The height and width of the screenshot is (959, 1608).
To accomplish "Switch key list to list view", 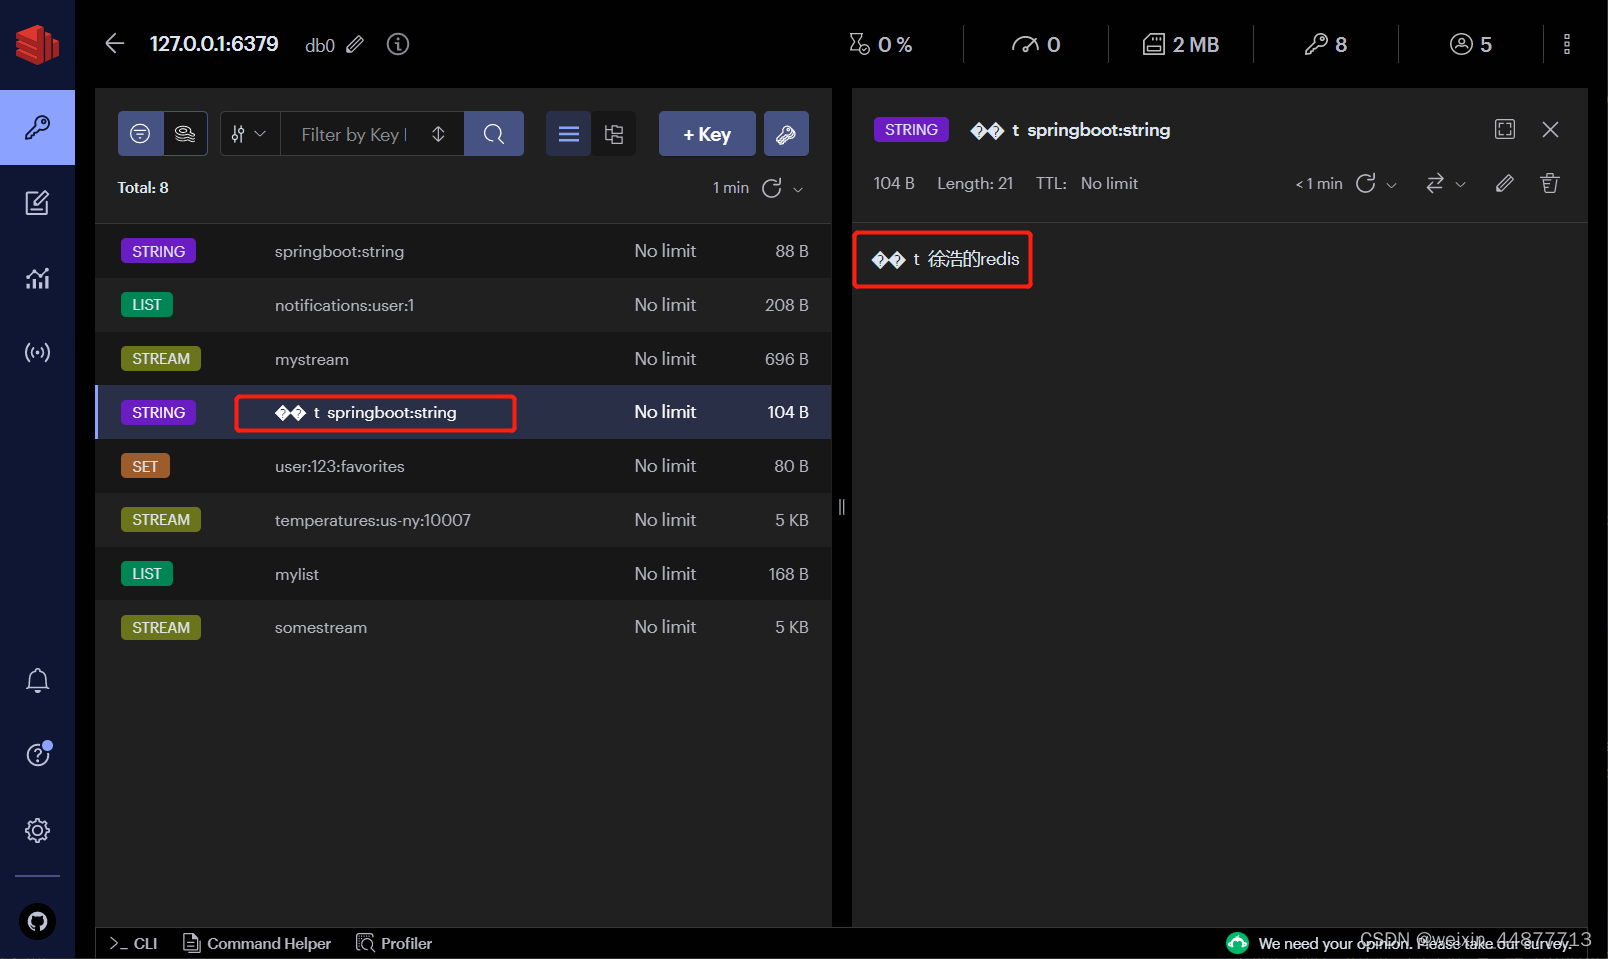I will 568,133.
